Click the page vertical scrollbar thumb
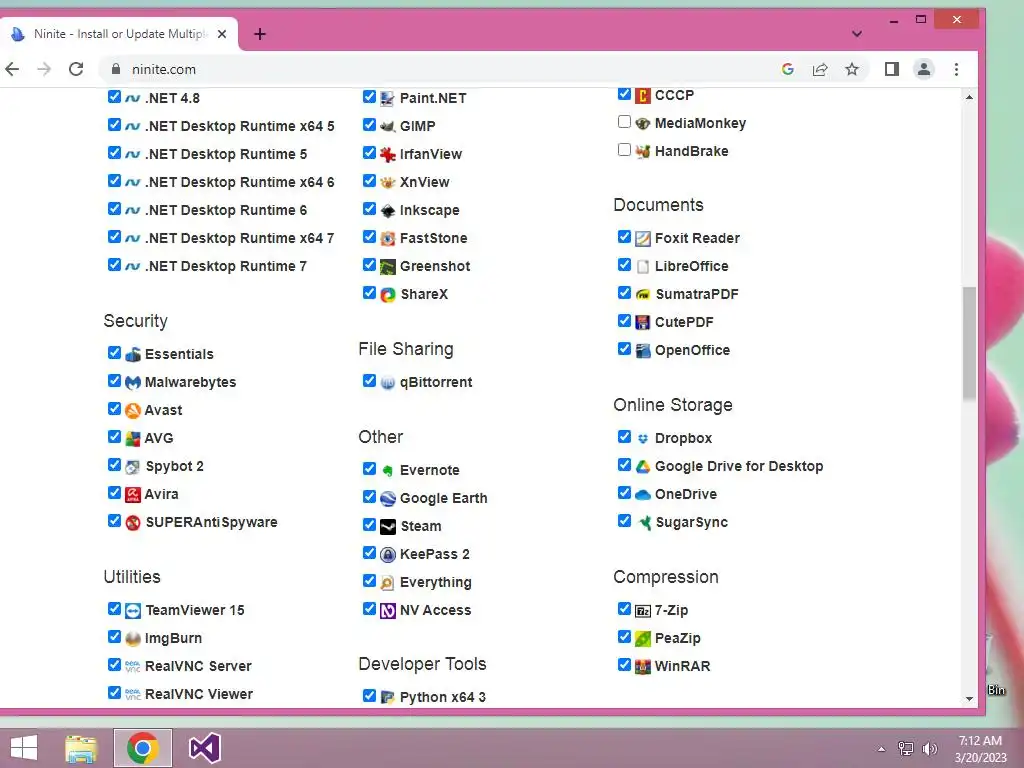Screen dimensions: 1024x768 pos(969,343)
